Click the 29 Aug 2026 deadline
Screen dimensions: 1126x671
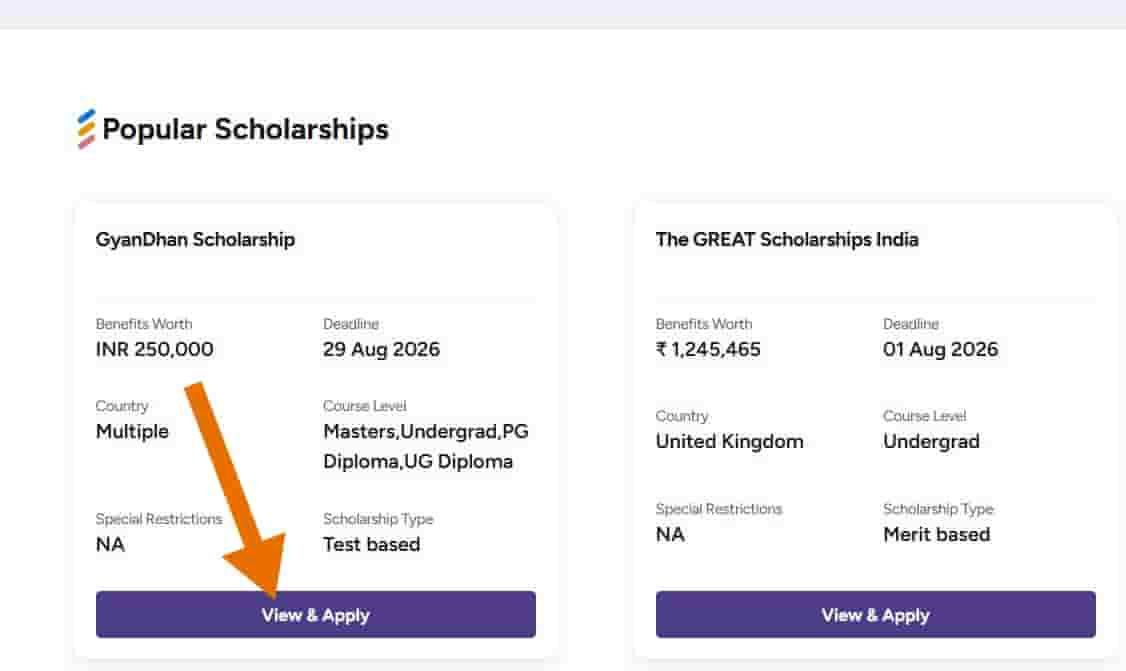pyautogui.click(x=381, y=349)
